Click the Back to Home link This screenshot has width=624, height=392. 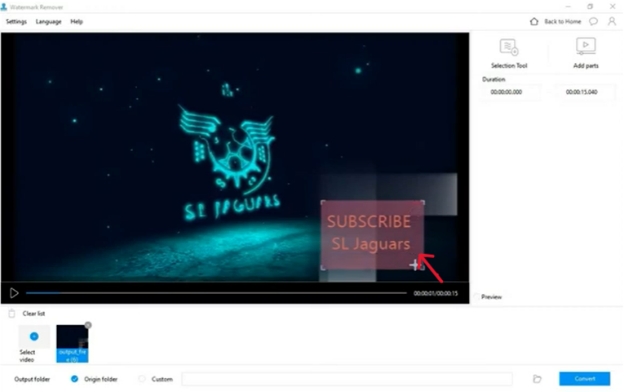pos(562,21)
